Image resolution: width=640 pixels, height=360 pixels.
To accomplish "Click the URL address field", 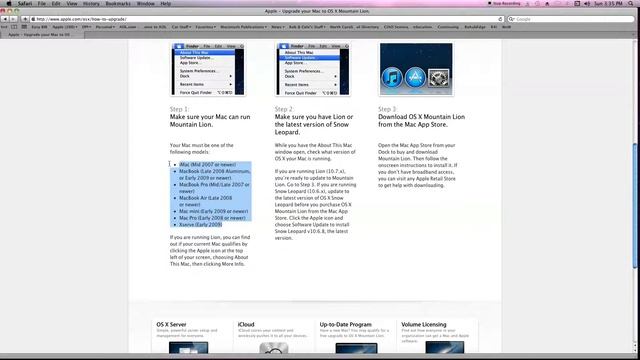I will [x=267, y=19].
